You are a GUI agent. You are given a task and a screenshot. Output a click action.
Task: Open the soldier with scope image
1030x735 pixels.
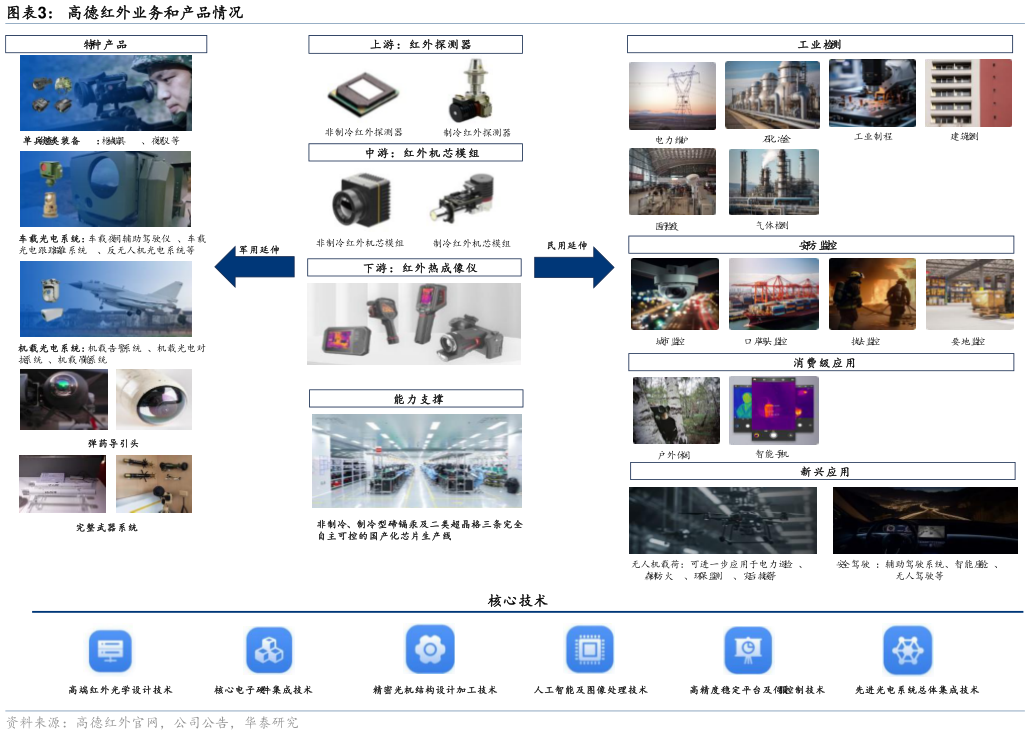click(106, 93)
